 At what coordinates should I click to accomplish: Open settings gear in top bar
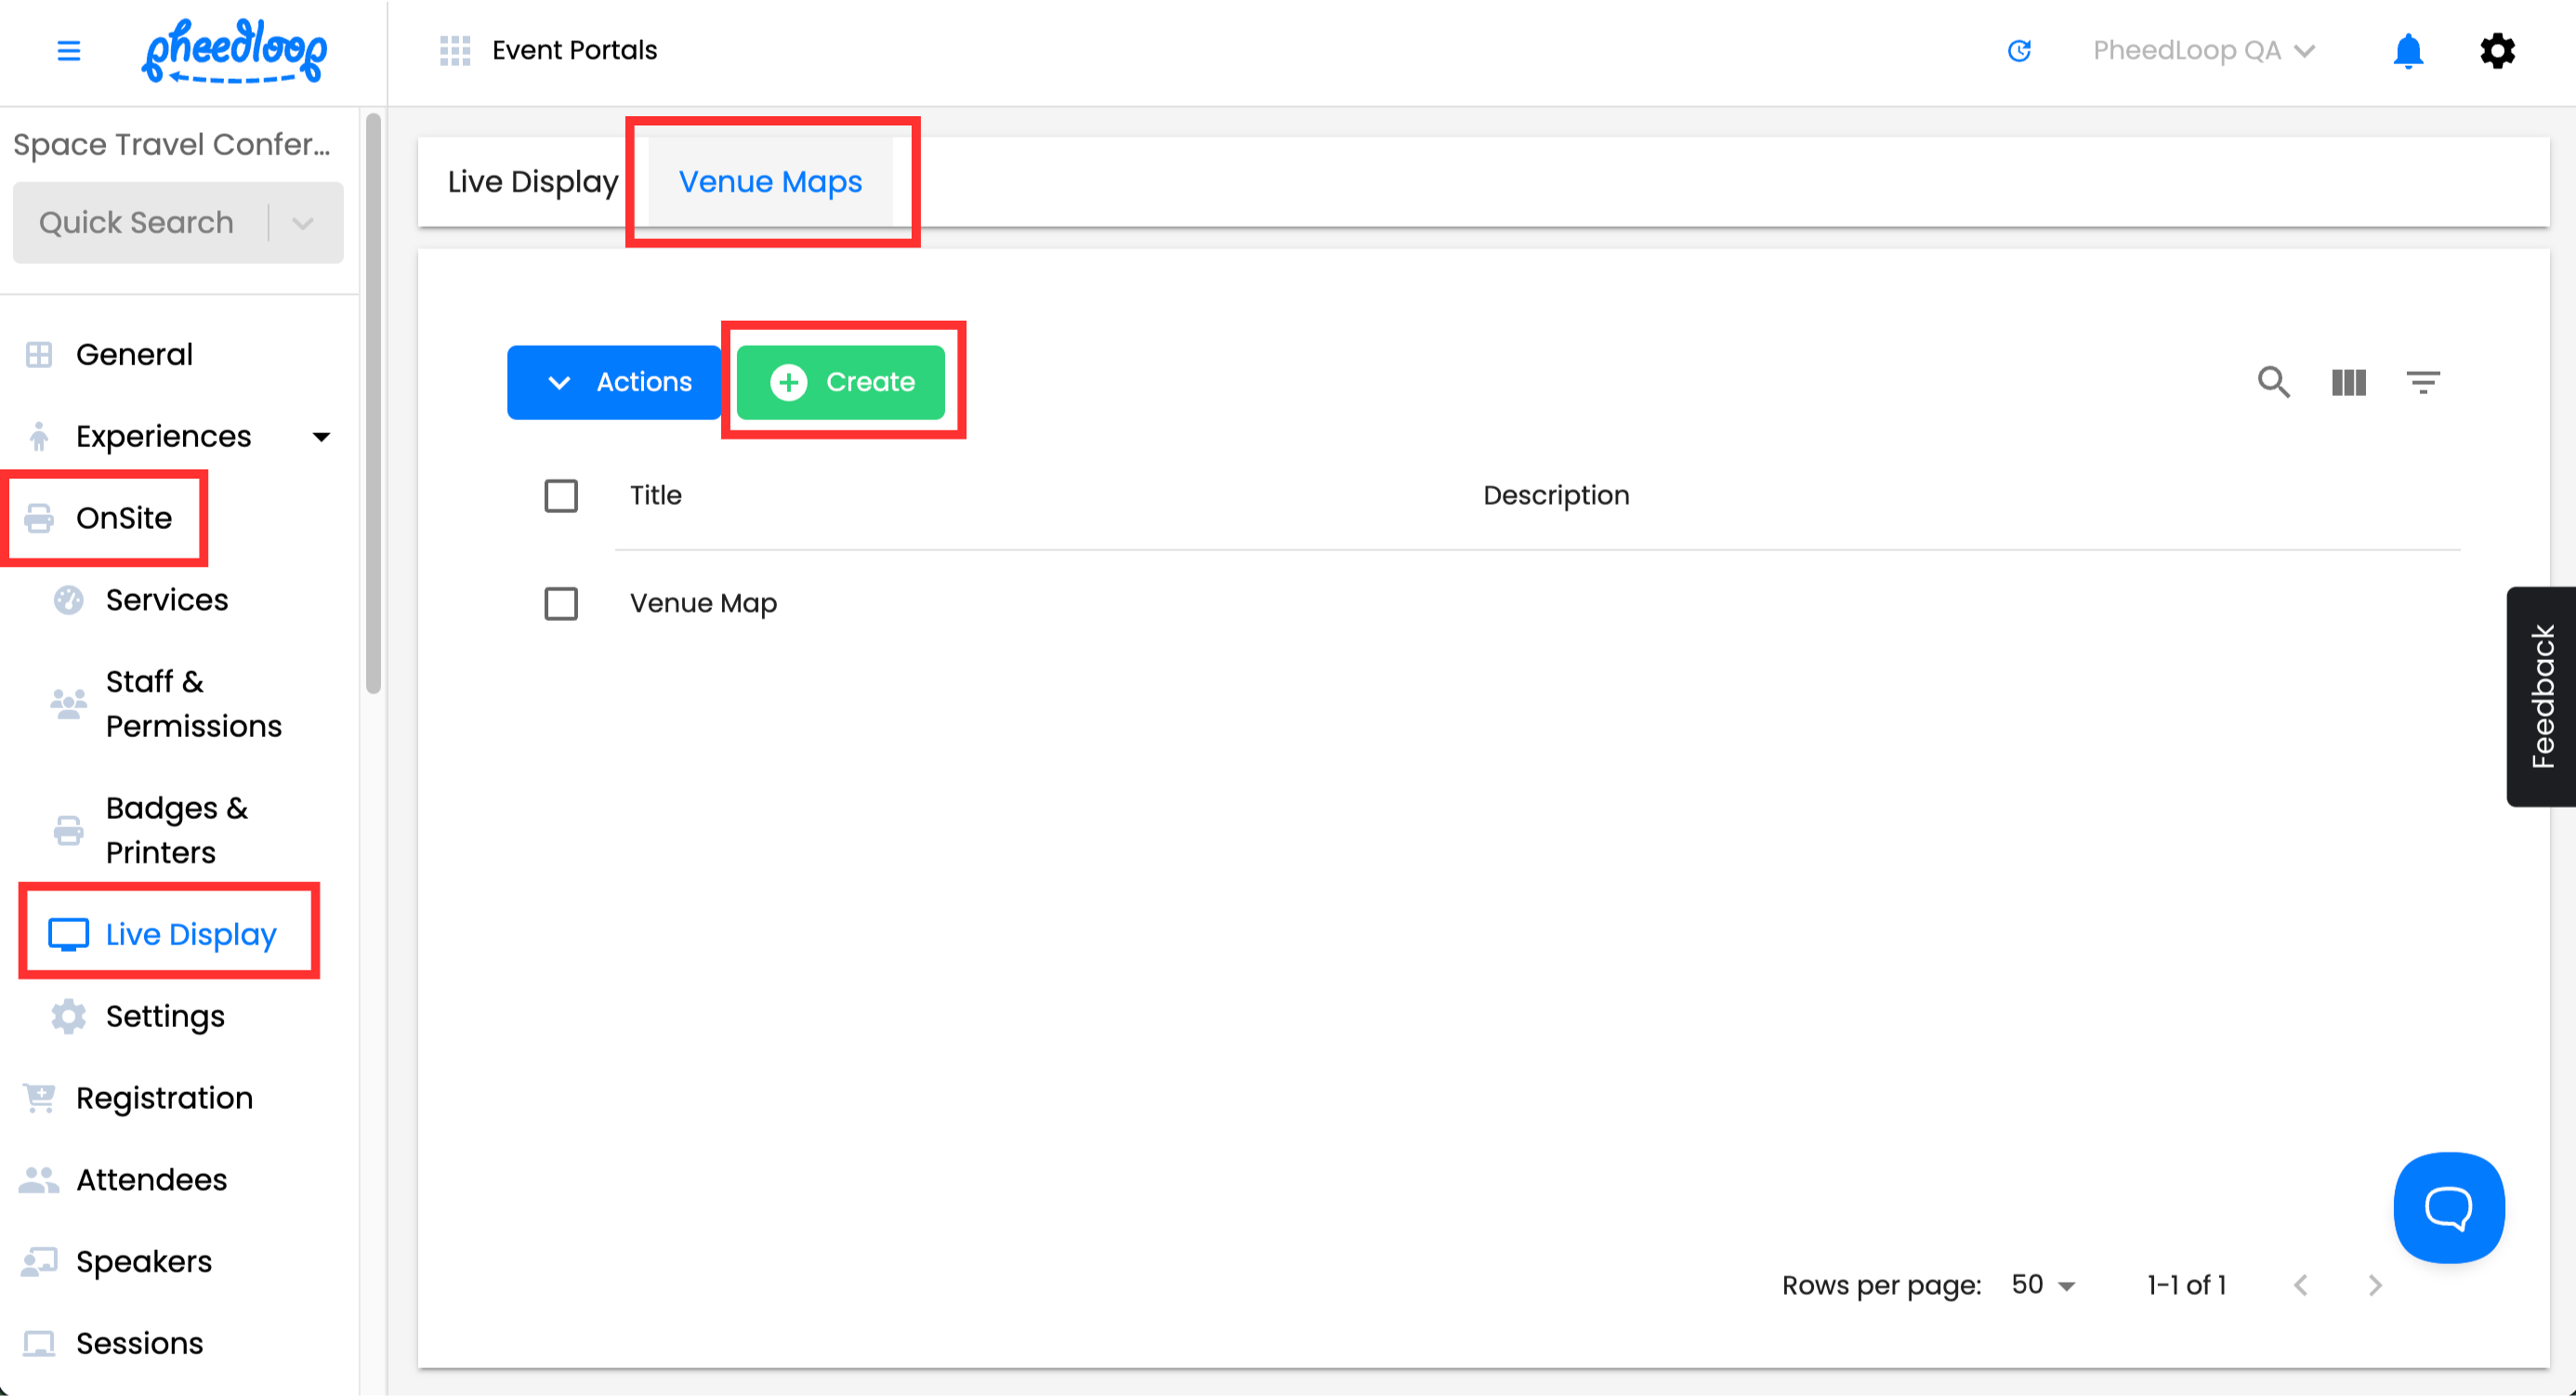point(2497,50)
